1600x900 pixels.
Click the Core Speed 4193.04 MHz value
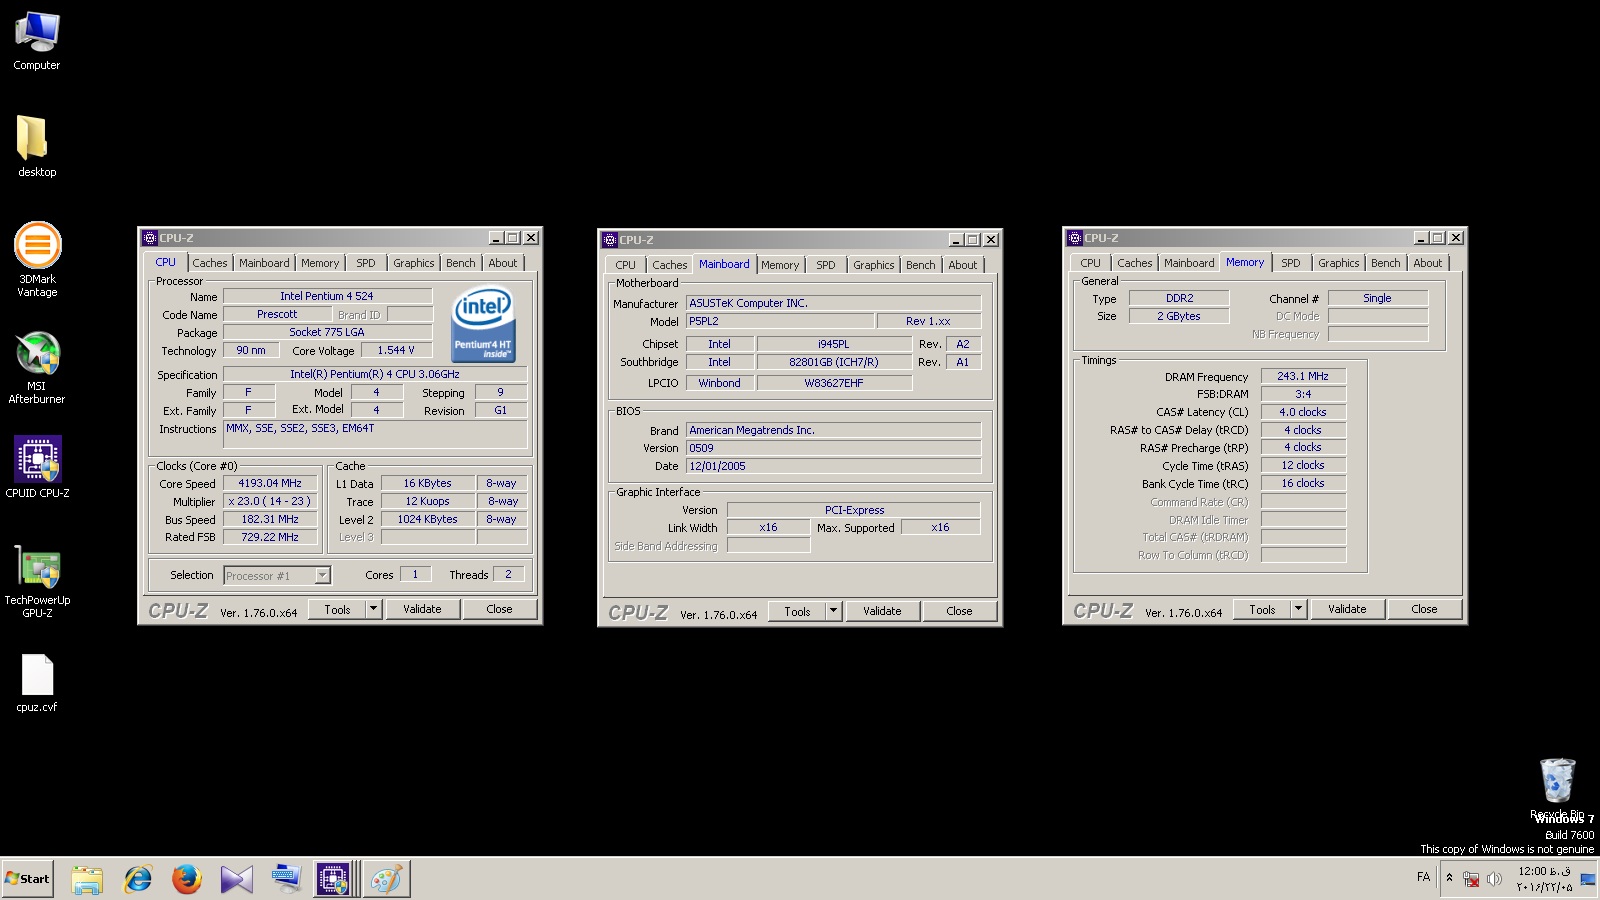(x=270, y=483)
